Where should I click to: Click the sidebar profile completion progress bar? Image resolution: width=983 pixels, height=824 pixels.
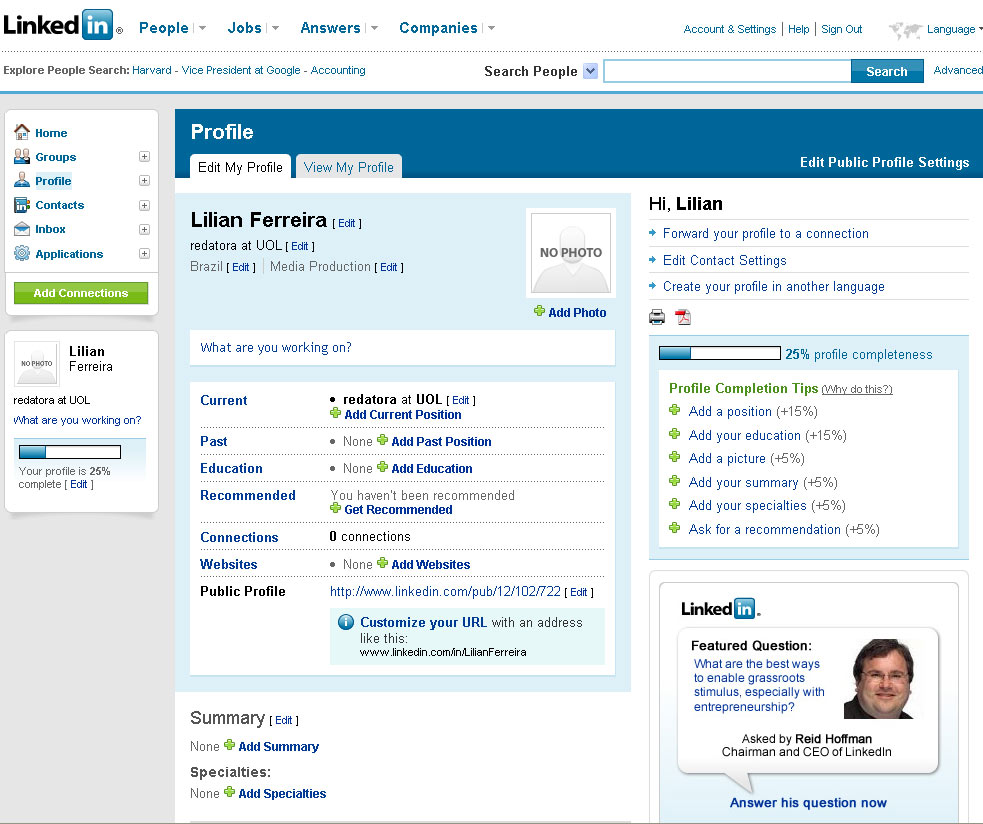(x=70, y=452)
